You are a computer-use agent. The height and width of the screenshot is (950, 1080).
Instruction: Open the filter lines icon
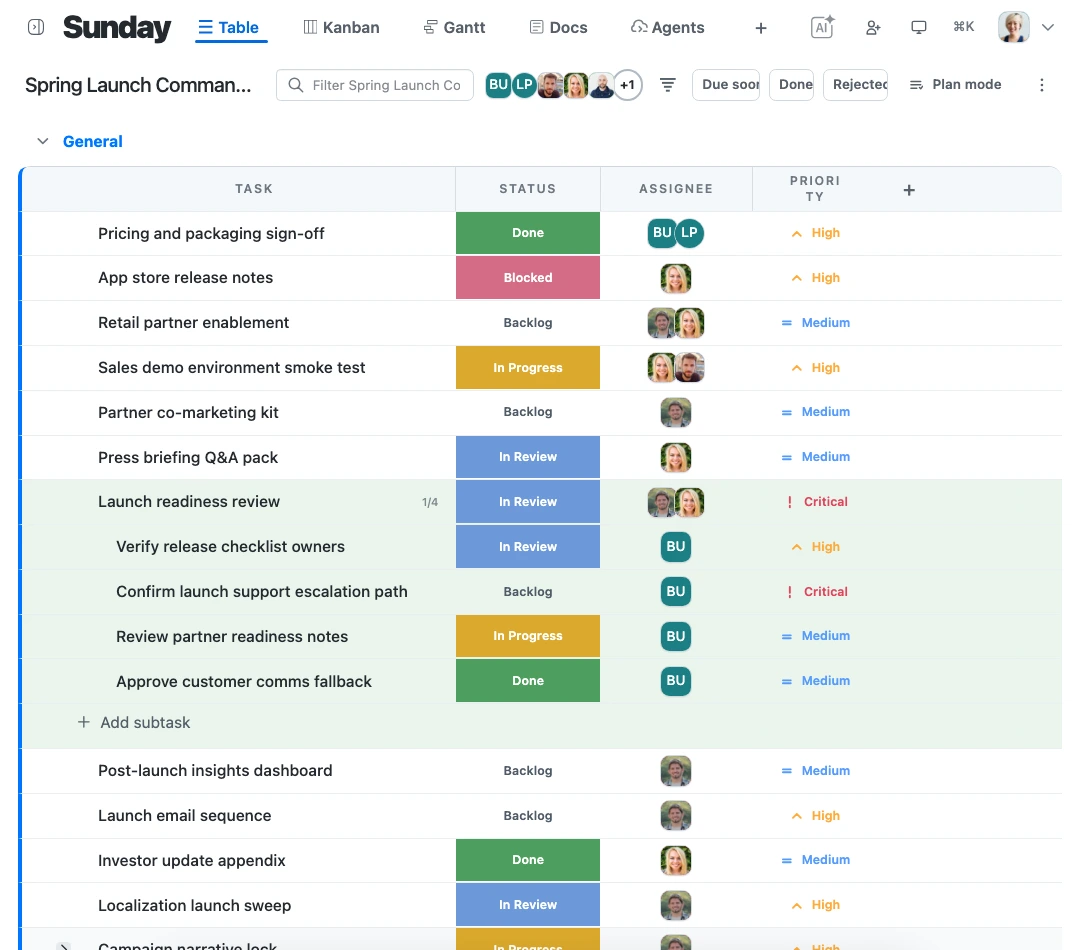[x=667, y=85]
